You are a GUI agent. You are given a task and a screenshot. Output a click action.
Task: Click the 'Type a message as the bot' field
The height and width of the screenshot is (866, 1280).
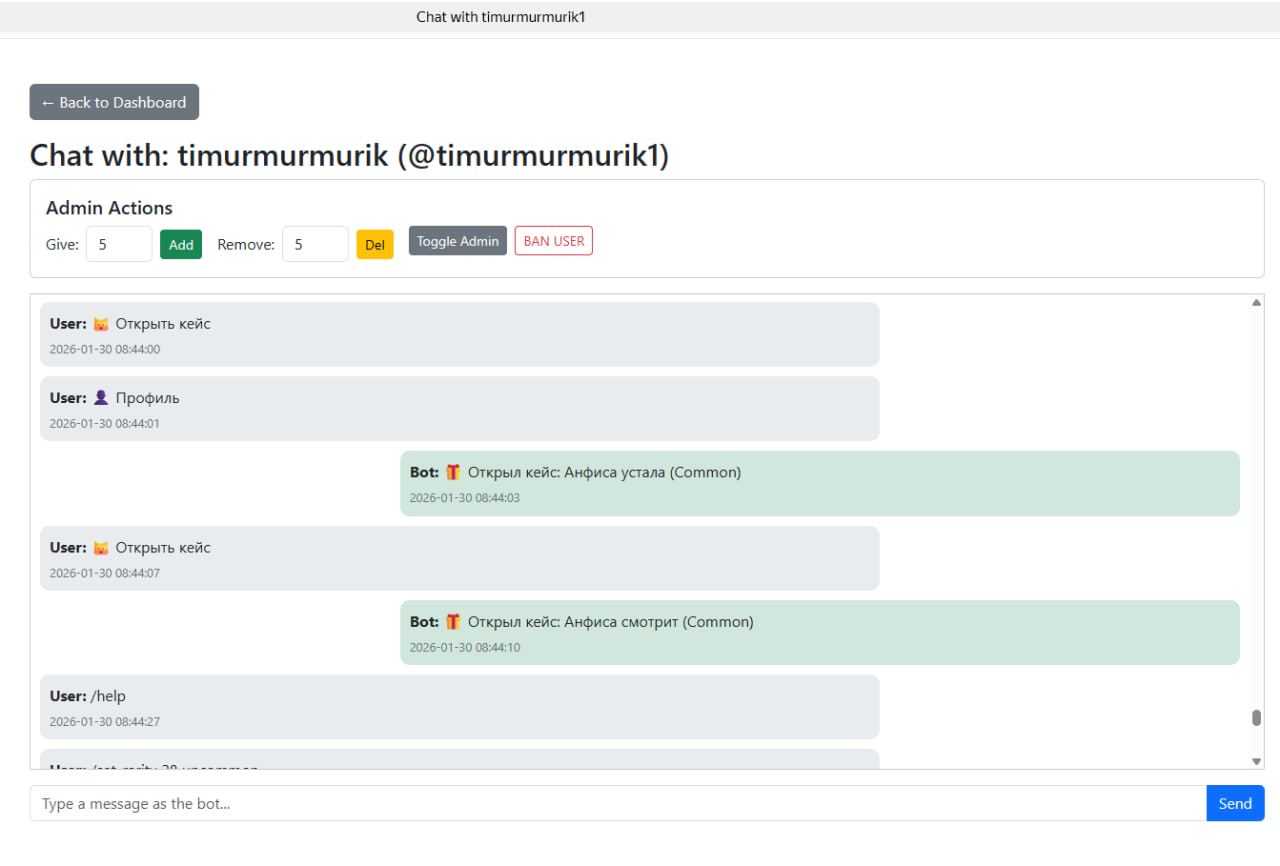(618, 803)
